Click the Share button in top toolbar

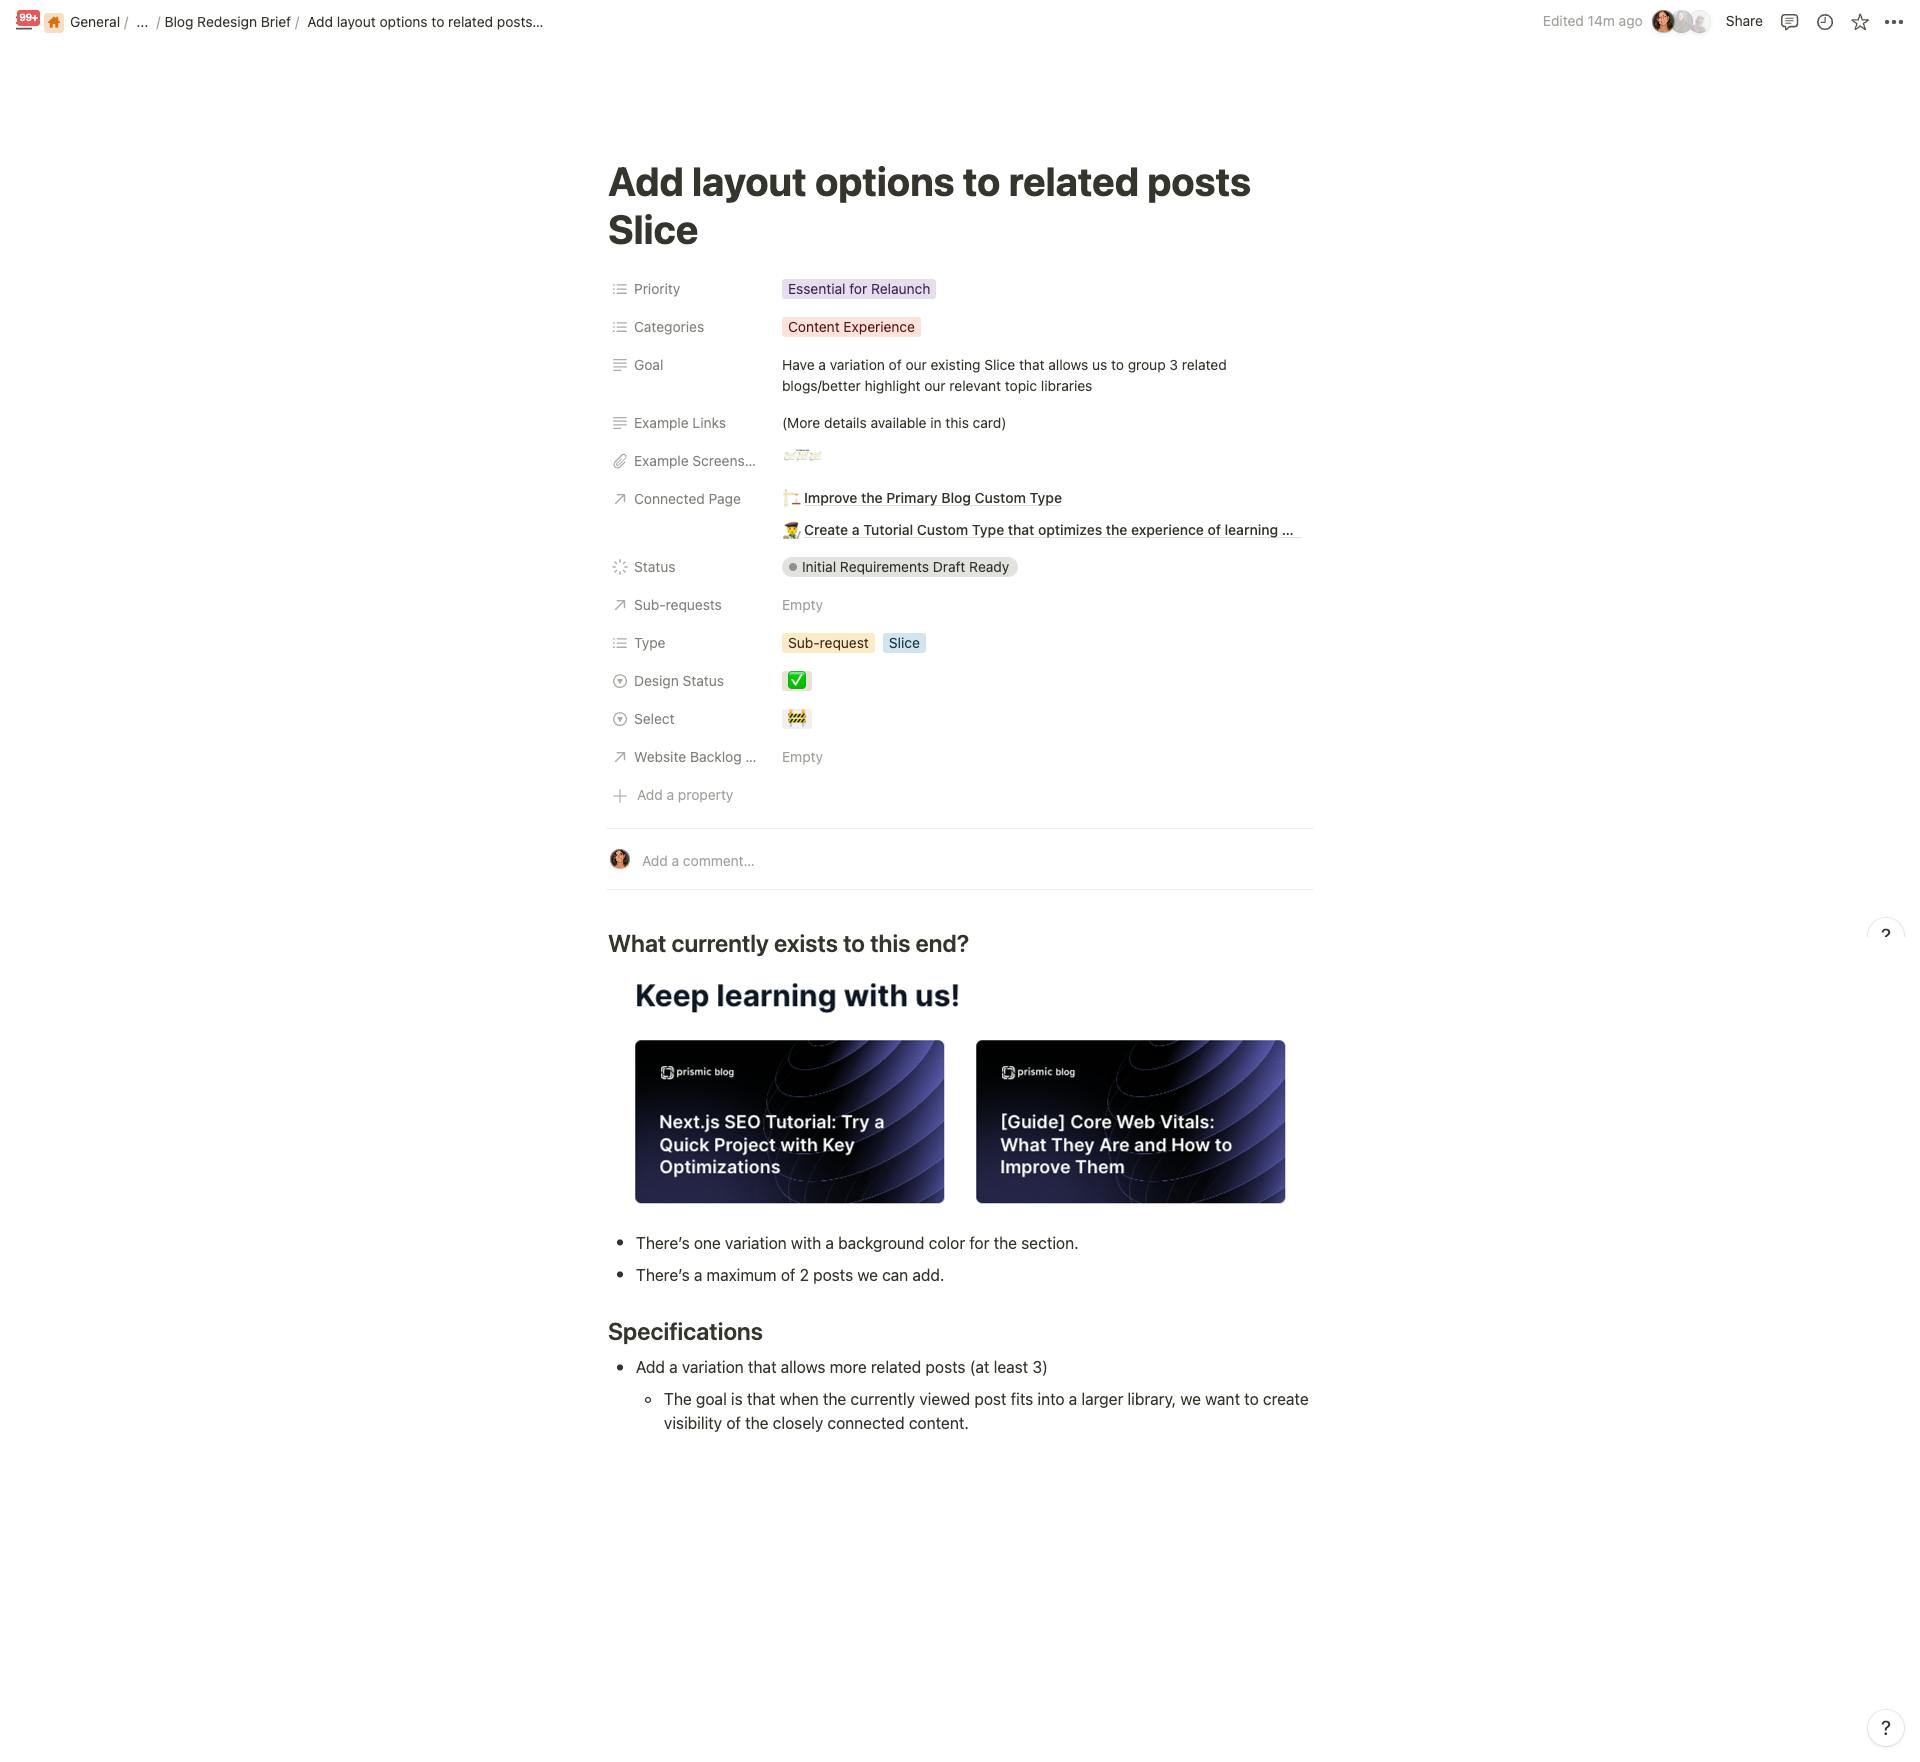point(1744,20)
